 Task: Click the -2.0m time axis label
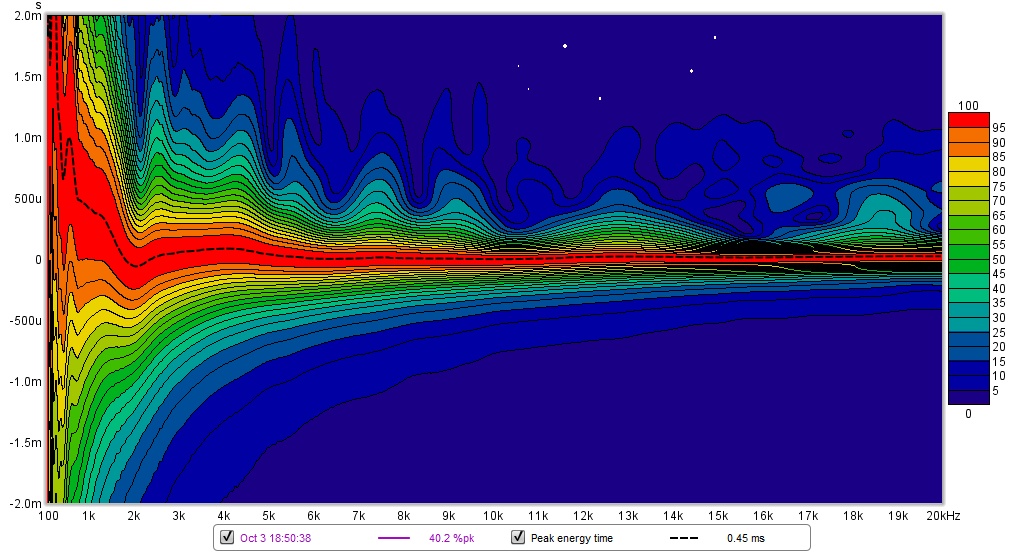(26, 504)
